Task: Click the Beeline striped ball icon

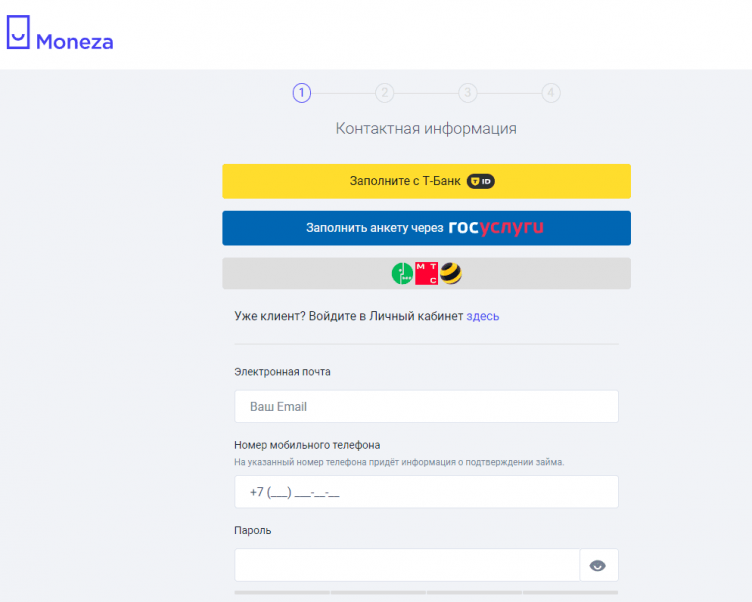Action: [451, 273]
